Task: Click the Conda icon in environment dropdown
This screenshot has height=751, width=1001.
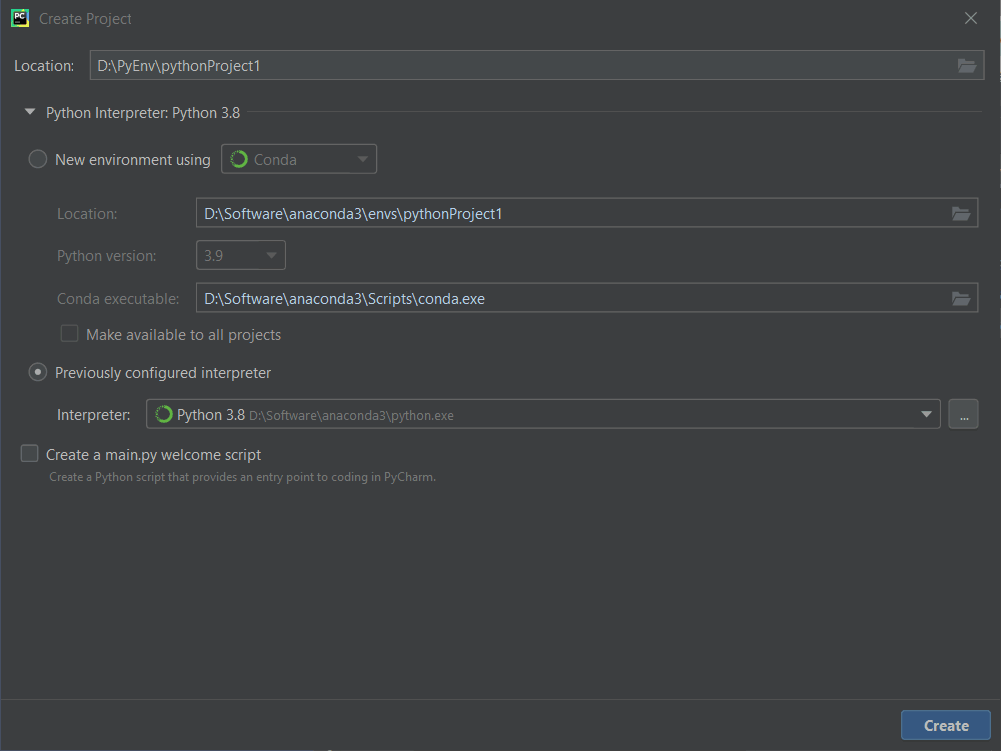Action: 239,159
